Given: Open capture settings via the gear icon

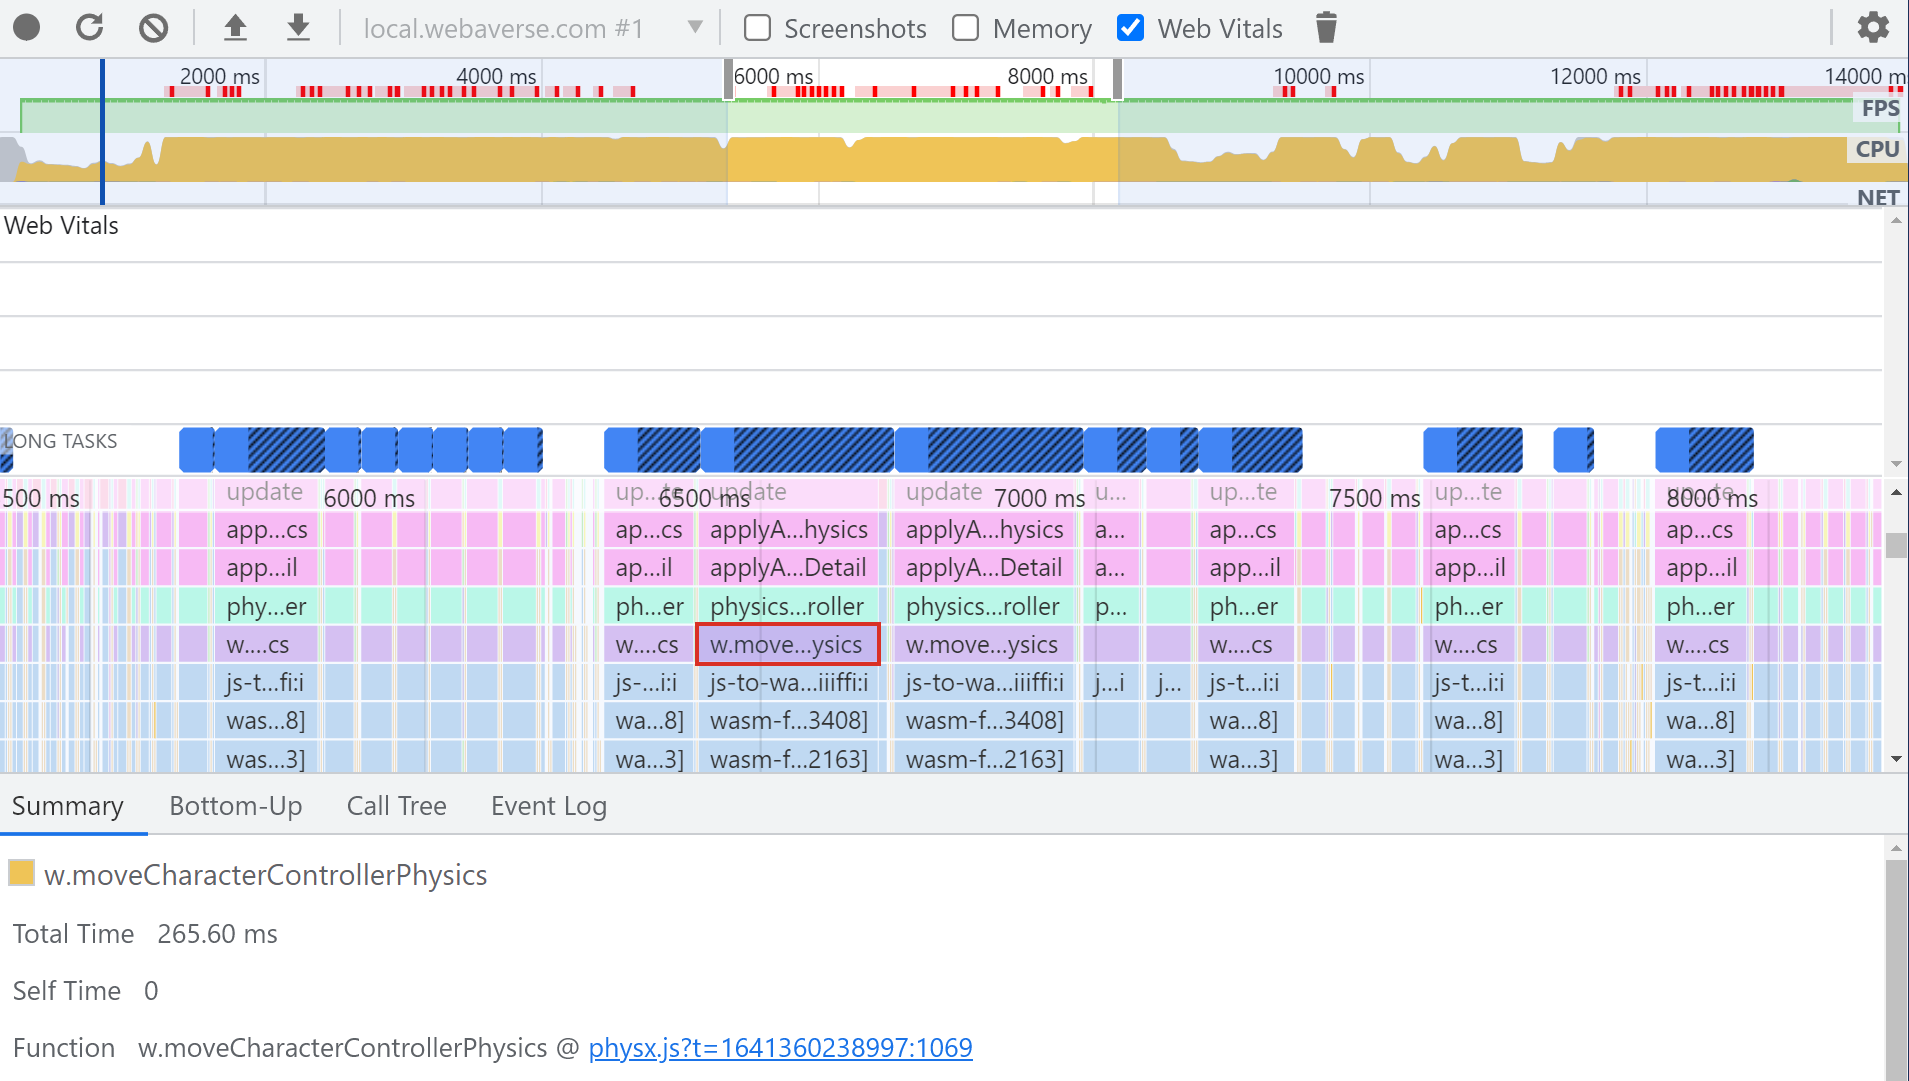Looking at the screenshot, I should click(x=1874, y=27).
